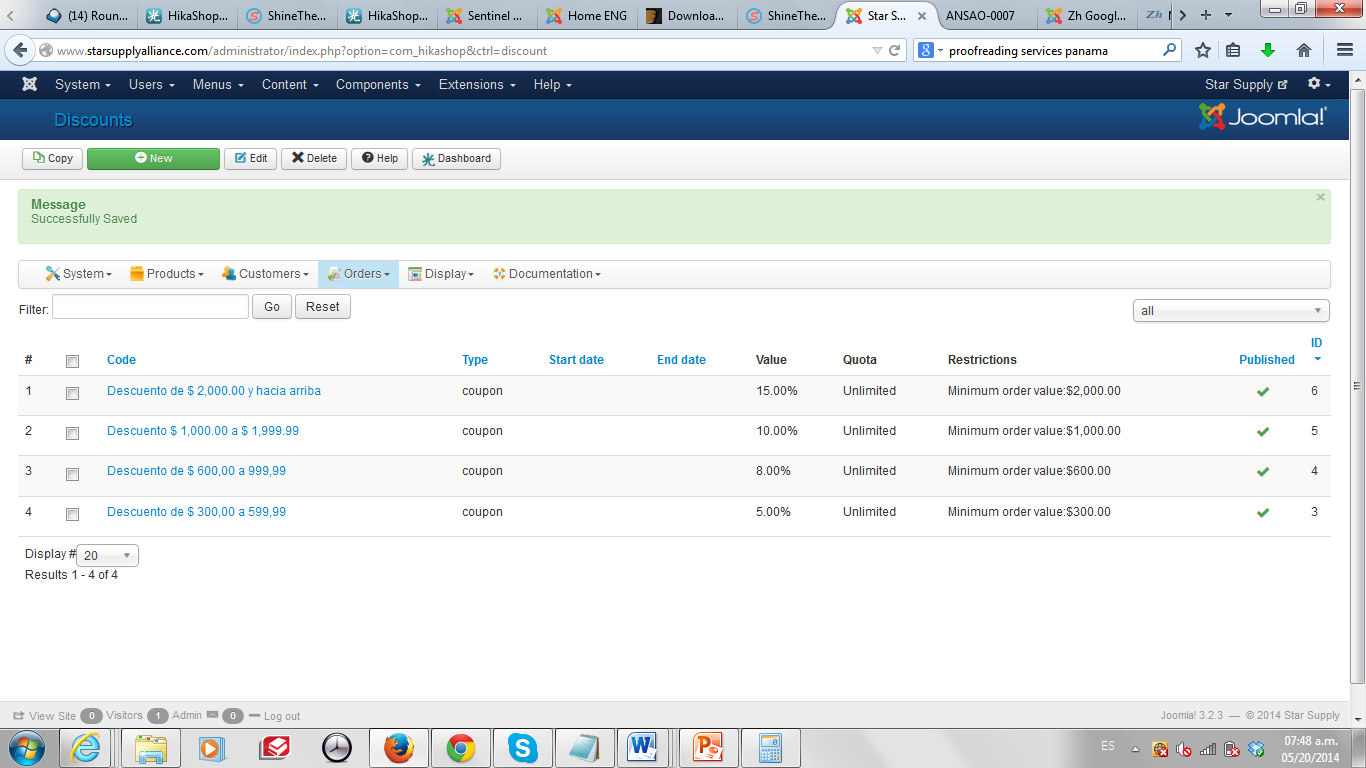Click into the Filter text input
The image size is (1366, 768).
[x=150, y=307]
